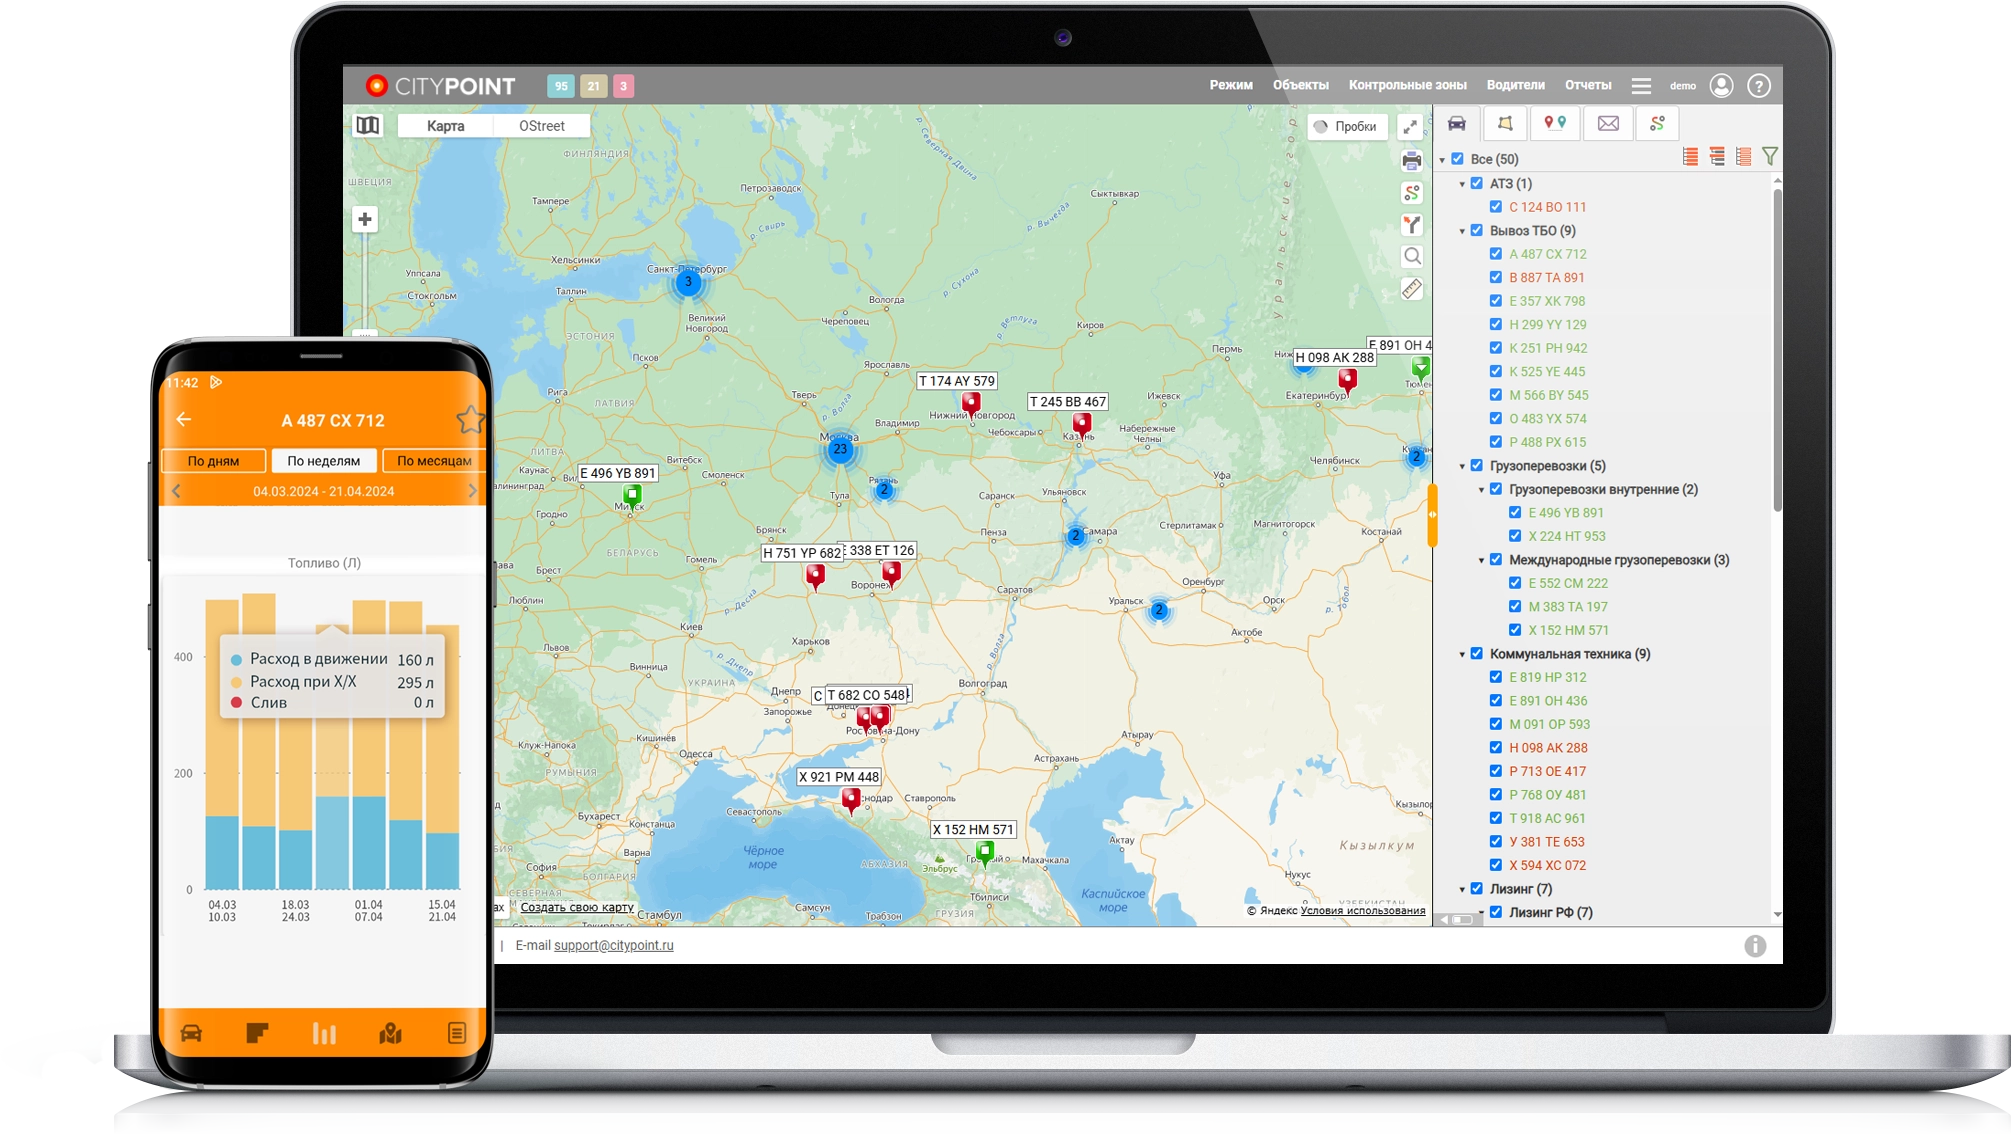
Task: Uncheck vehicle С 124 ВО 111
Action: tap(1496, 207)
